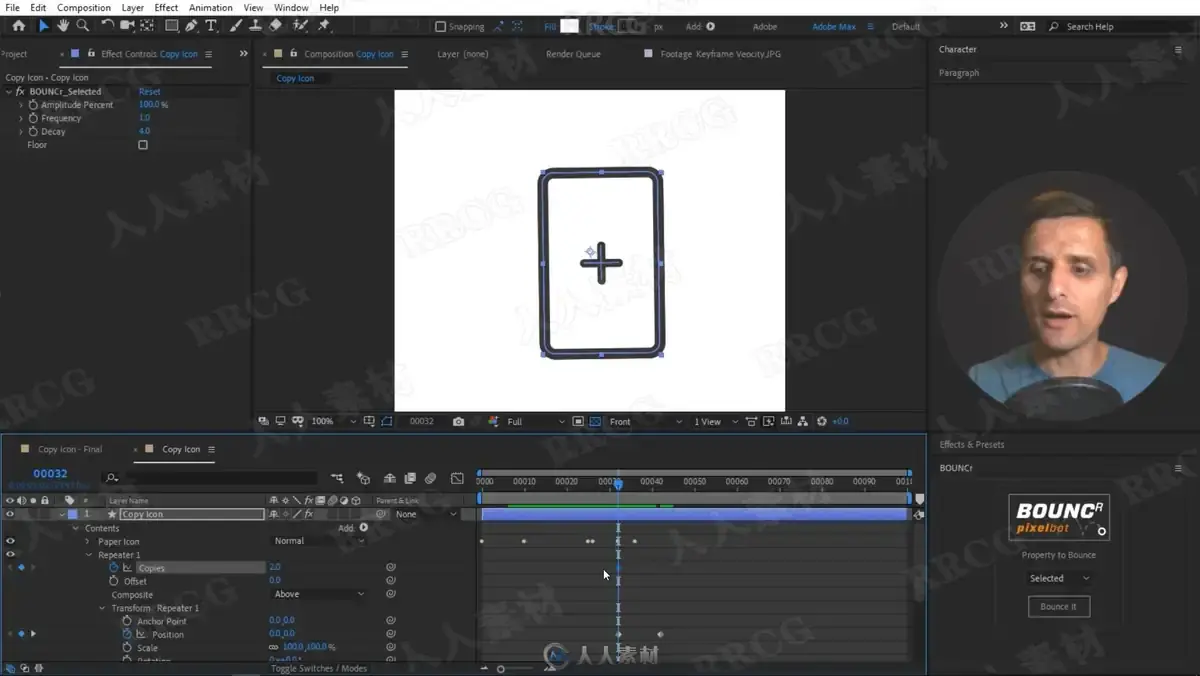Toggle Transparency Grid in viewer
The image size is (1200, 676).
point(596,422)
